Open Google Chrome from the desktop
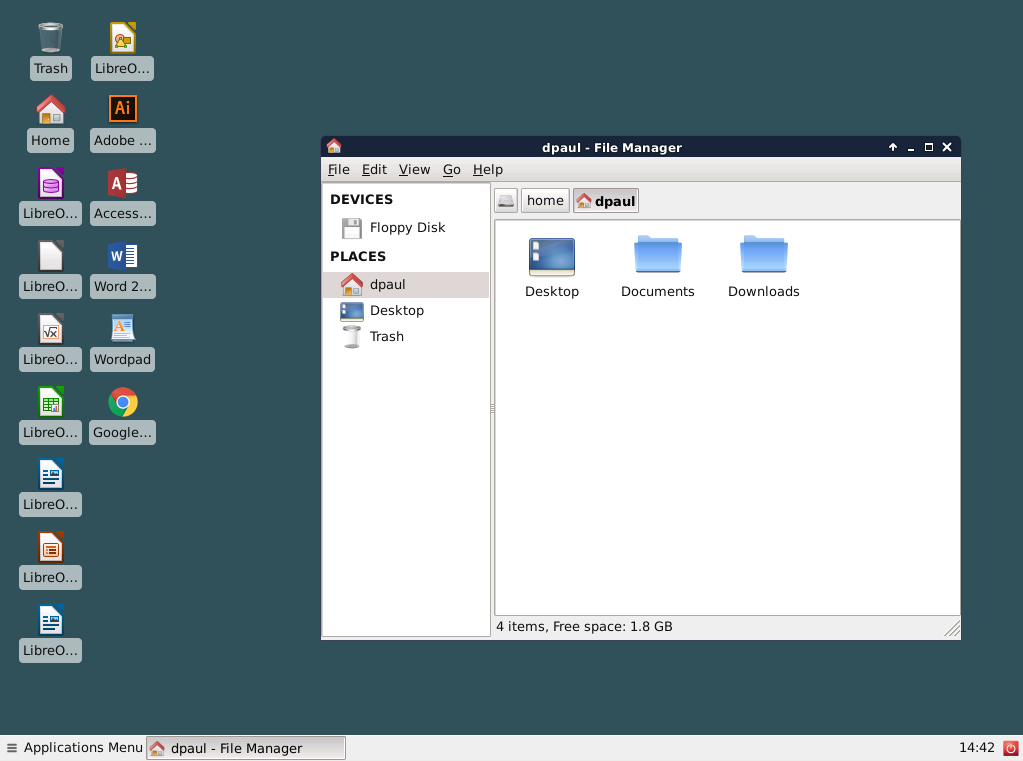This screenshot has height=761, width=1023. [x=122, y=403]
